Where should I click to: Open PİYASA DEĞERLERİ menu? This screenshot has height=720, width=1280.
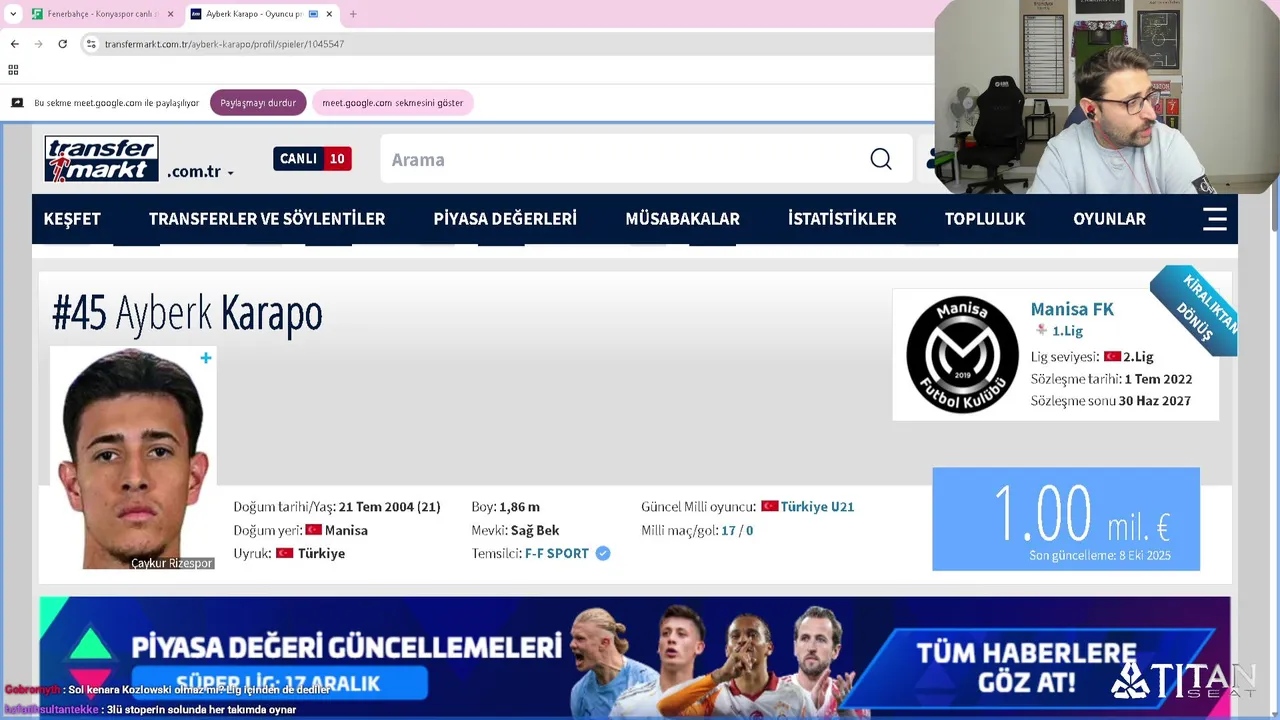505,219
